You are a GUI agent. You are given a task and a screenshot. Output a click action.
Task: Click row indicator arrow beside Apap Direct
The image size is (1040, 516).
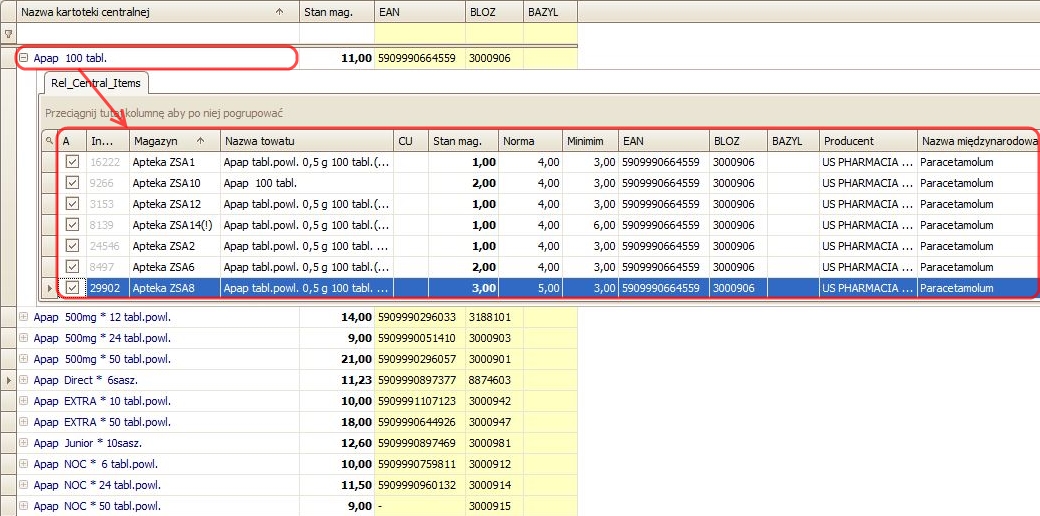(x=8, y=380)
